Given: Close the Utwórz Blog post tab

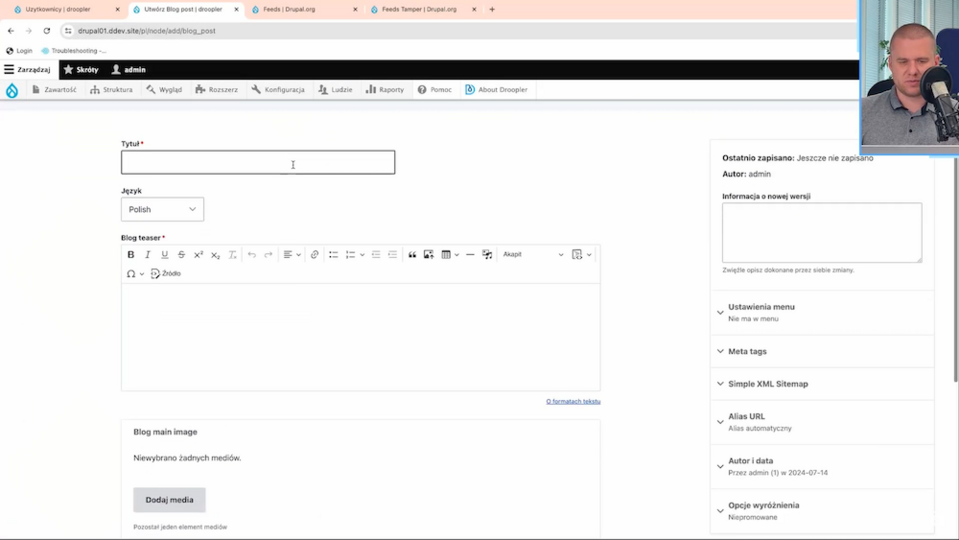Looking at the screenshot, I should (236, 9).
